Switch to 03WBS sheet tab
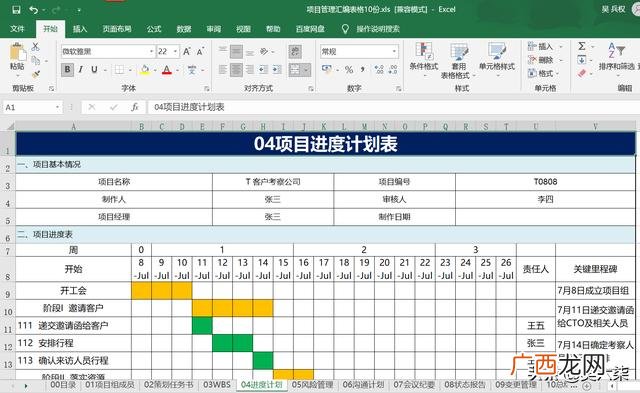This screenshot has width=640, height=393. [x=217, y=384]
